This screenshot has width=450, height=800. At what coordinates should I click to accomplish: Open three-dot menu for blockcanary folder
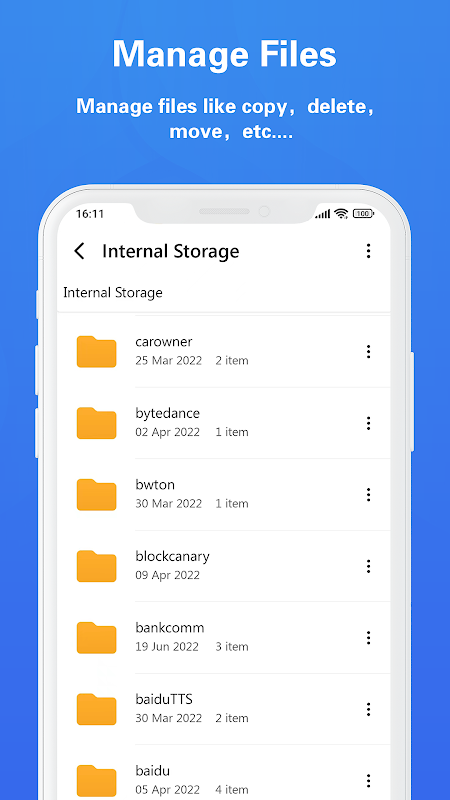coord(368,566)
